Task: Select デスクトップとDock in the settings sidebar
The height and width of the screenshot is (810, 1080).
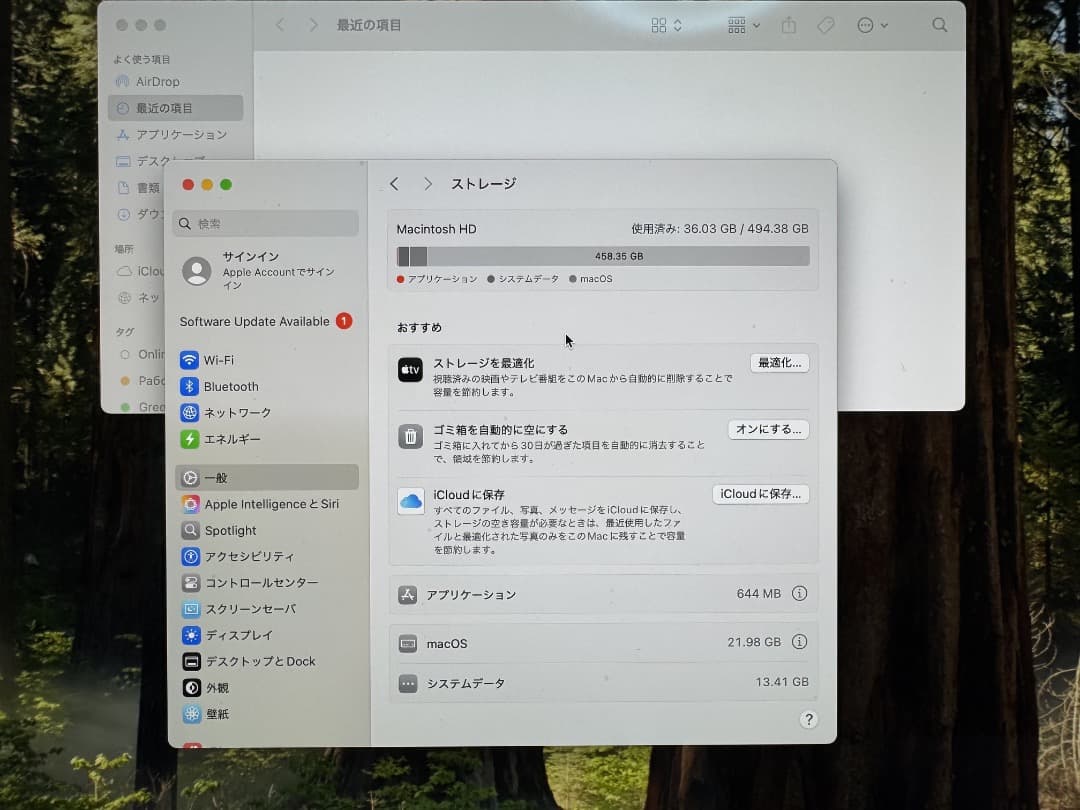Action: pyautogui.click(x=252, y=661)
